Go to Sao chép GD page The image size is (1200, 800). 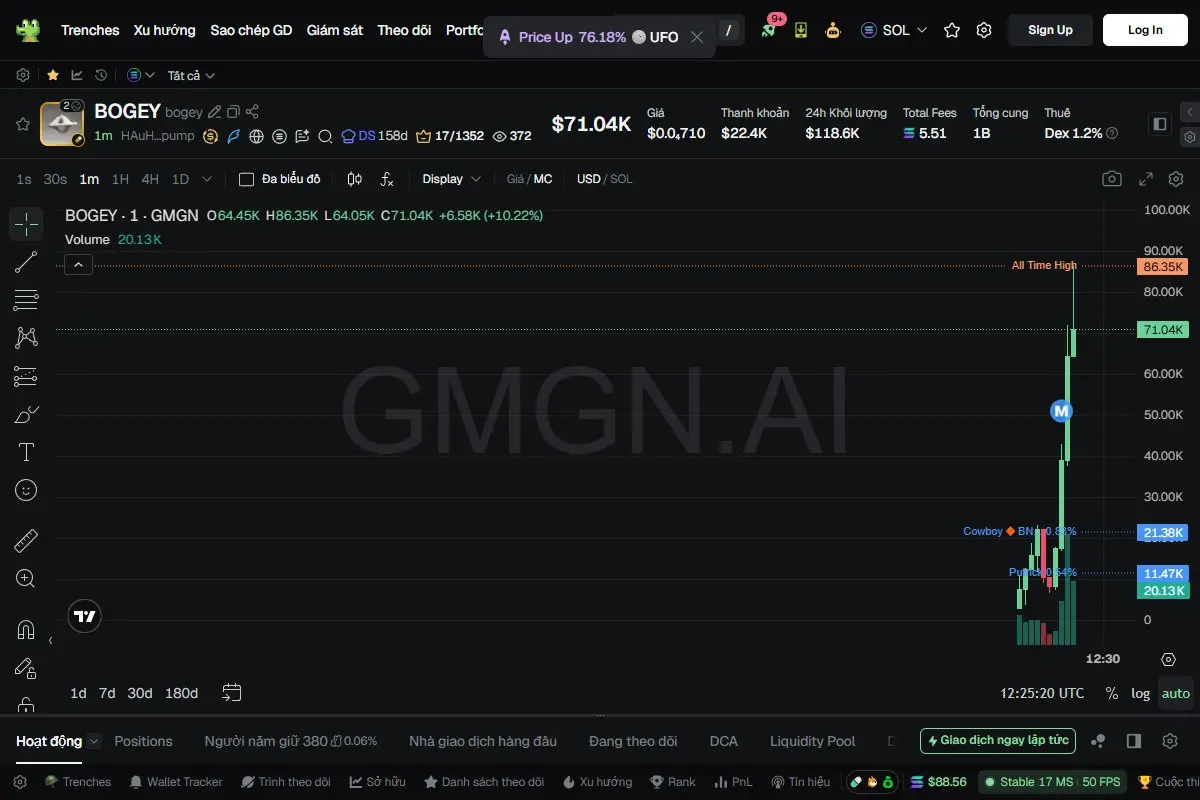[x=251, y=30]
